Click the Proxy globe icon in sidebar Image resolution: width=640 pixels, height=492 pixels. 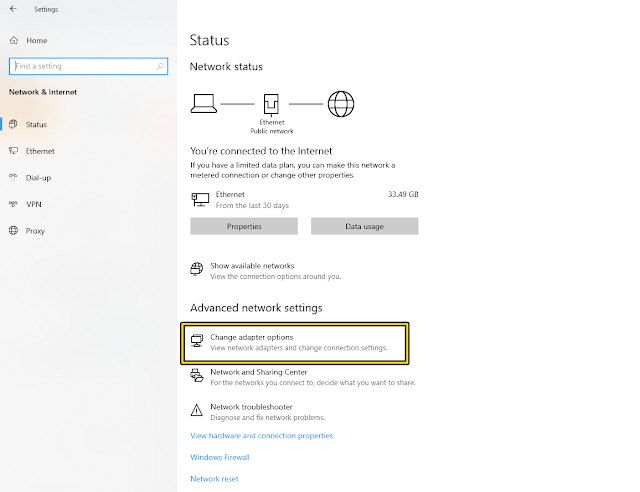[x=13, y=230]
